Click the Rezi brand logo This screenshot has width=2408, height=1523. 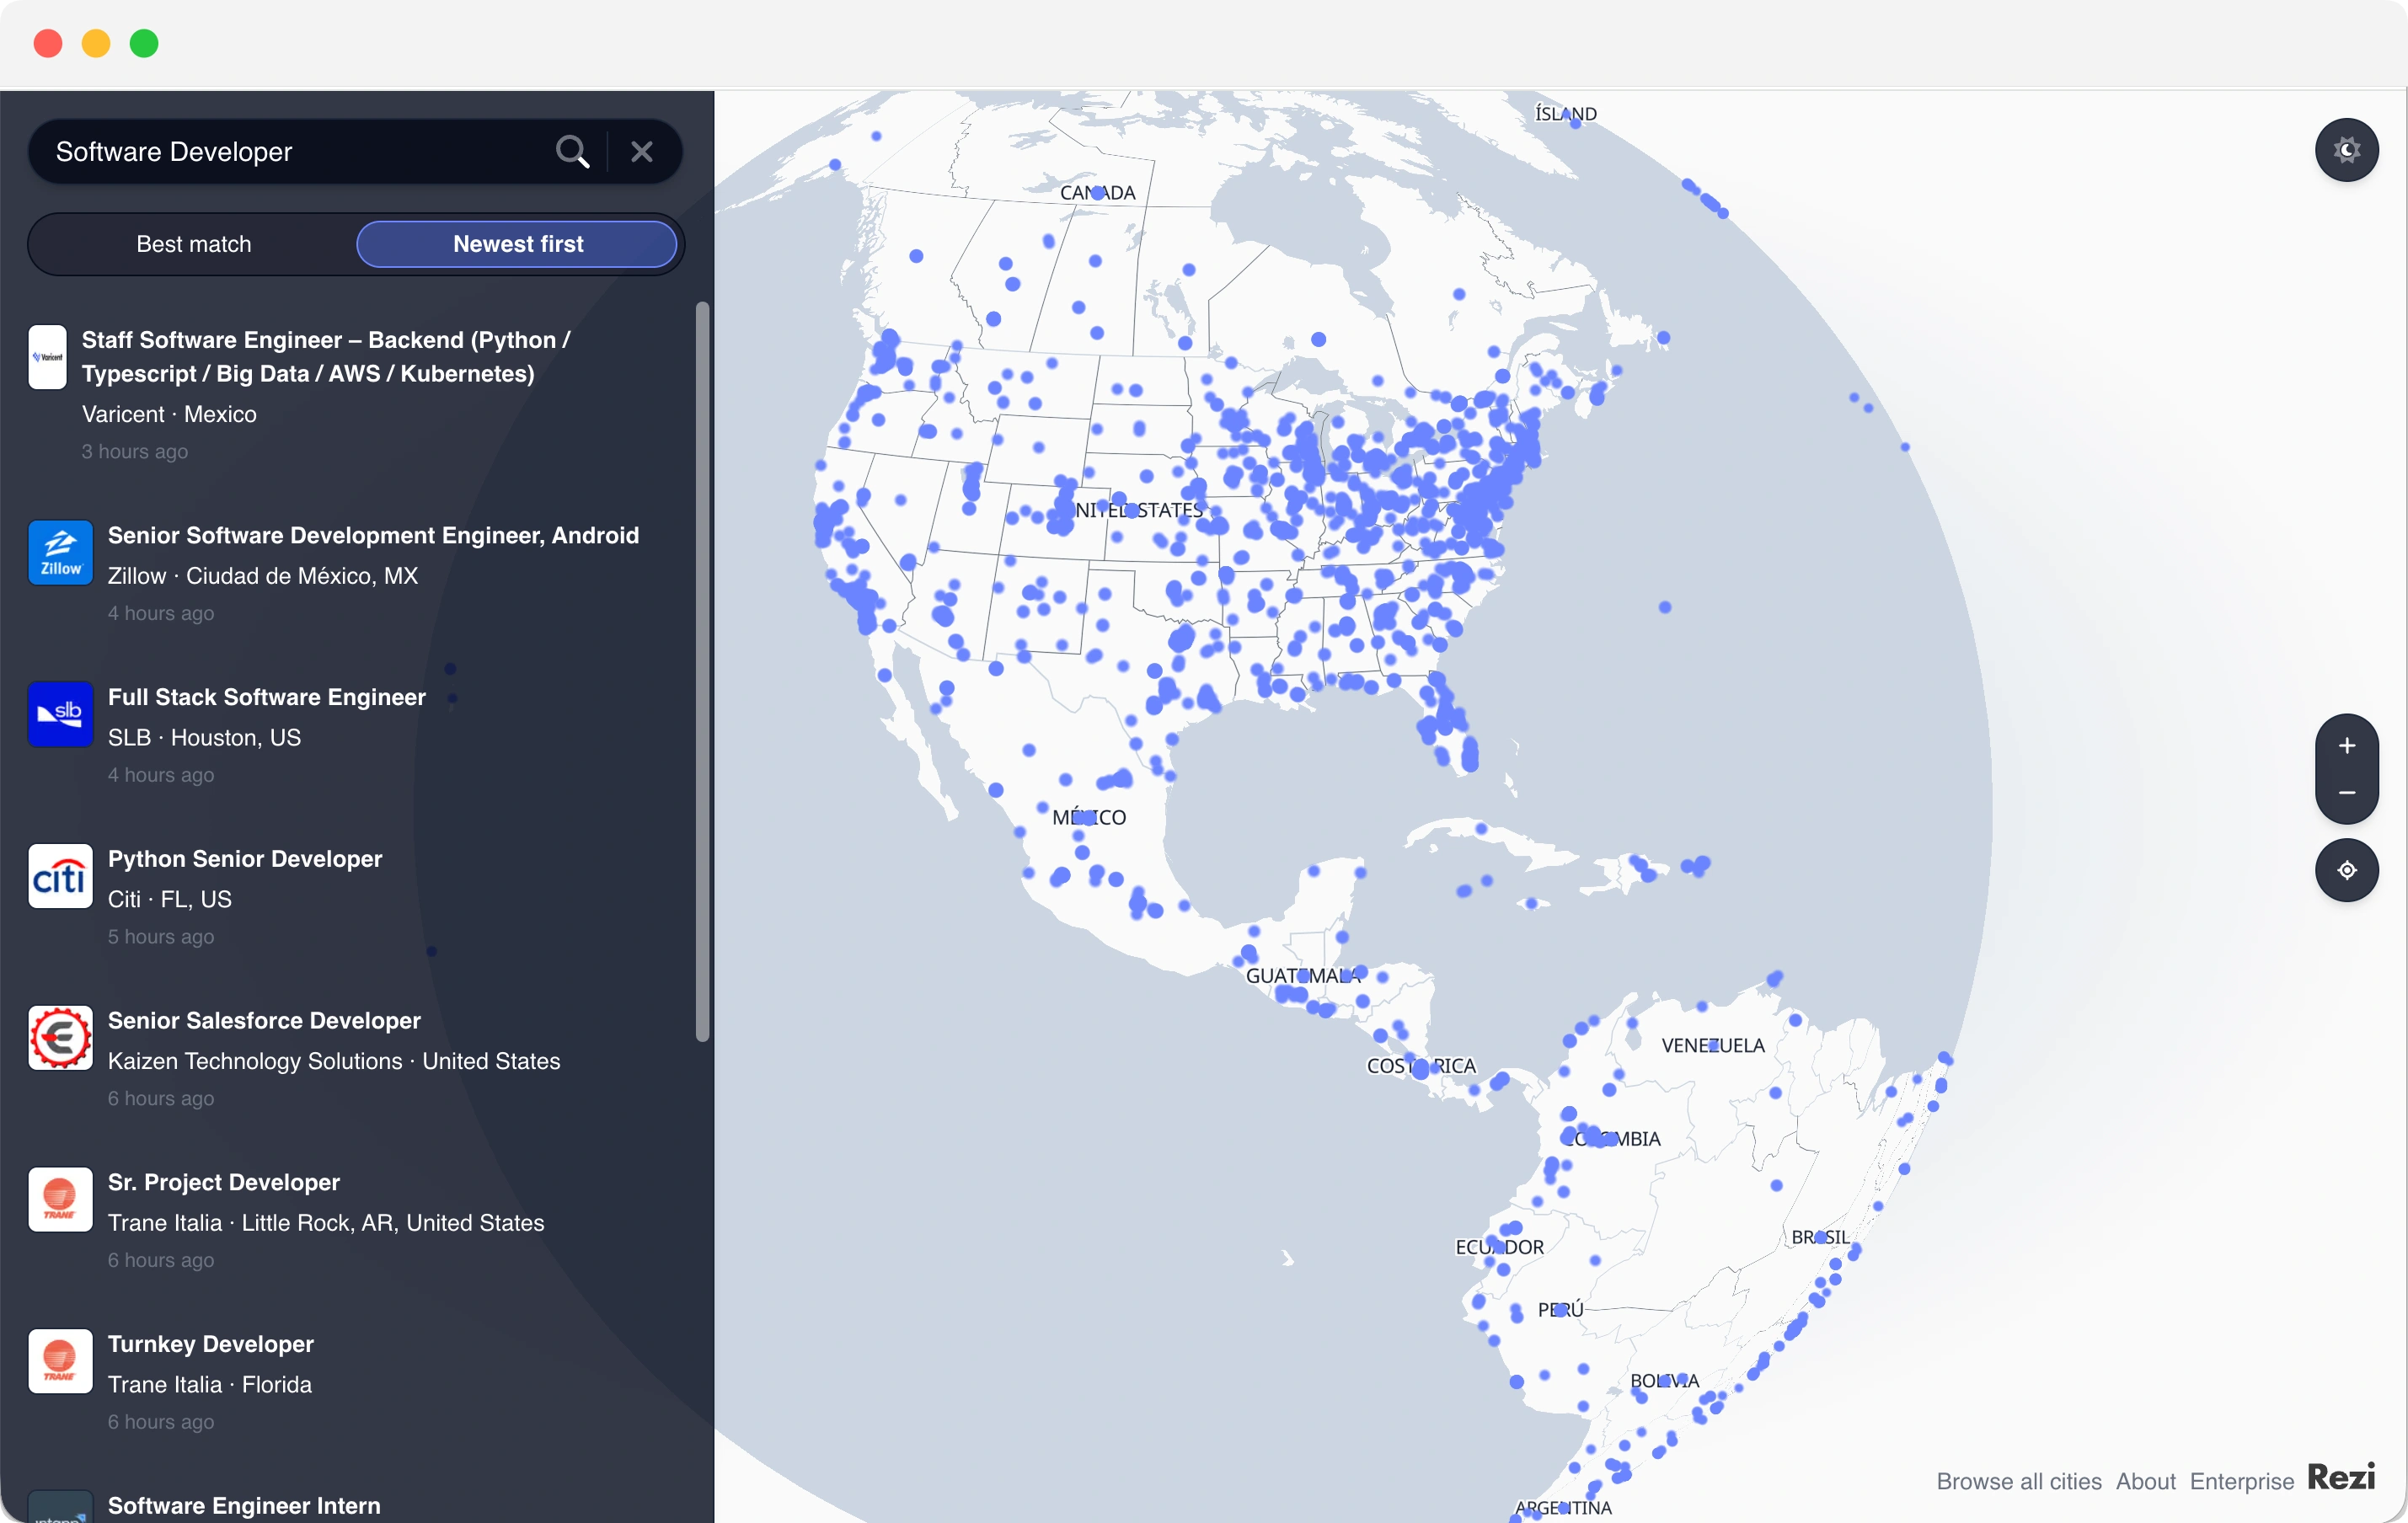(2340, 1477)
